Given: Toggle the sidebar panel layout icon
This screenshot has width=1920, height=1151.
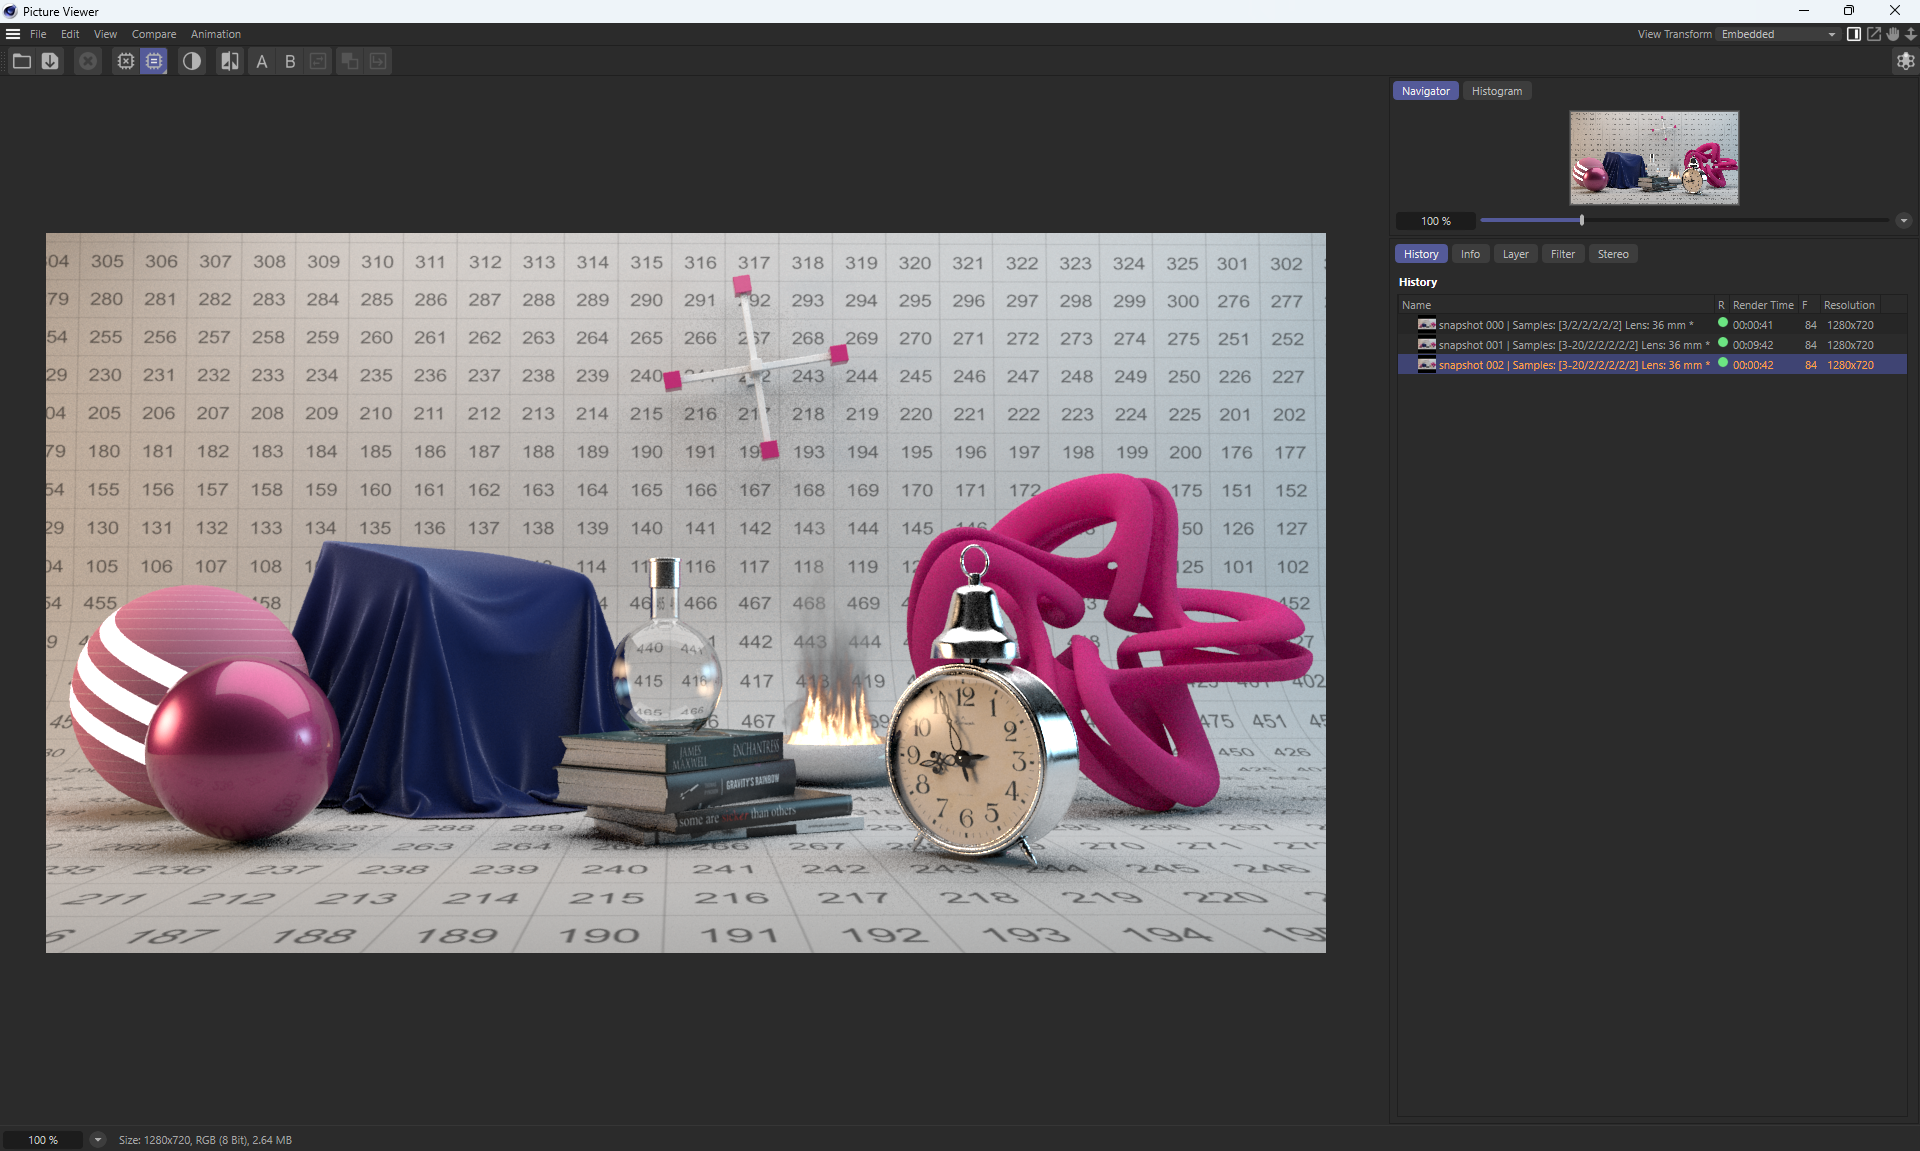Looking at the screenshot, I should (1854, 34).
